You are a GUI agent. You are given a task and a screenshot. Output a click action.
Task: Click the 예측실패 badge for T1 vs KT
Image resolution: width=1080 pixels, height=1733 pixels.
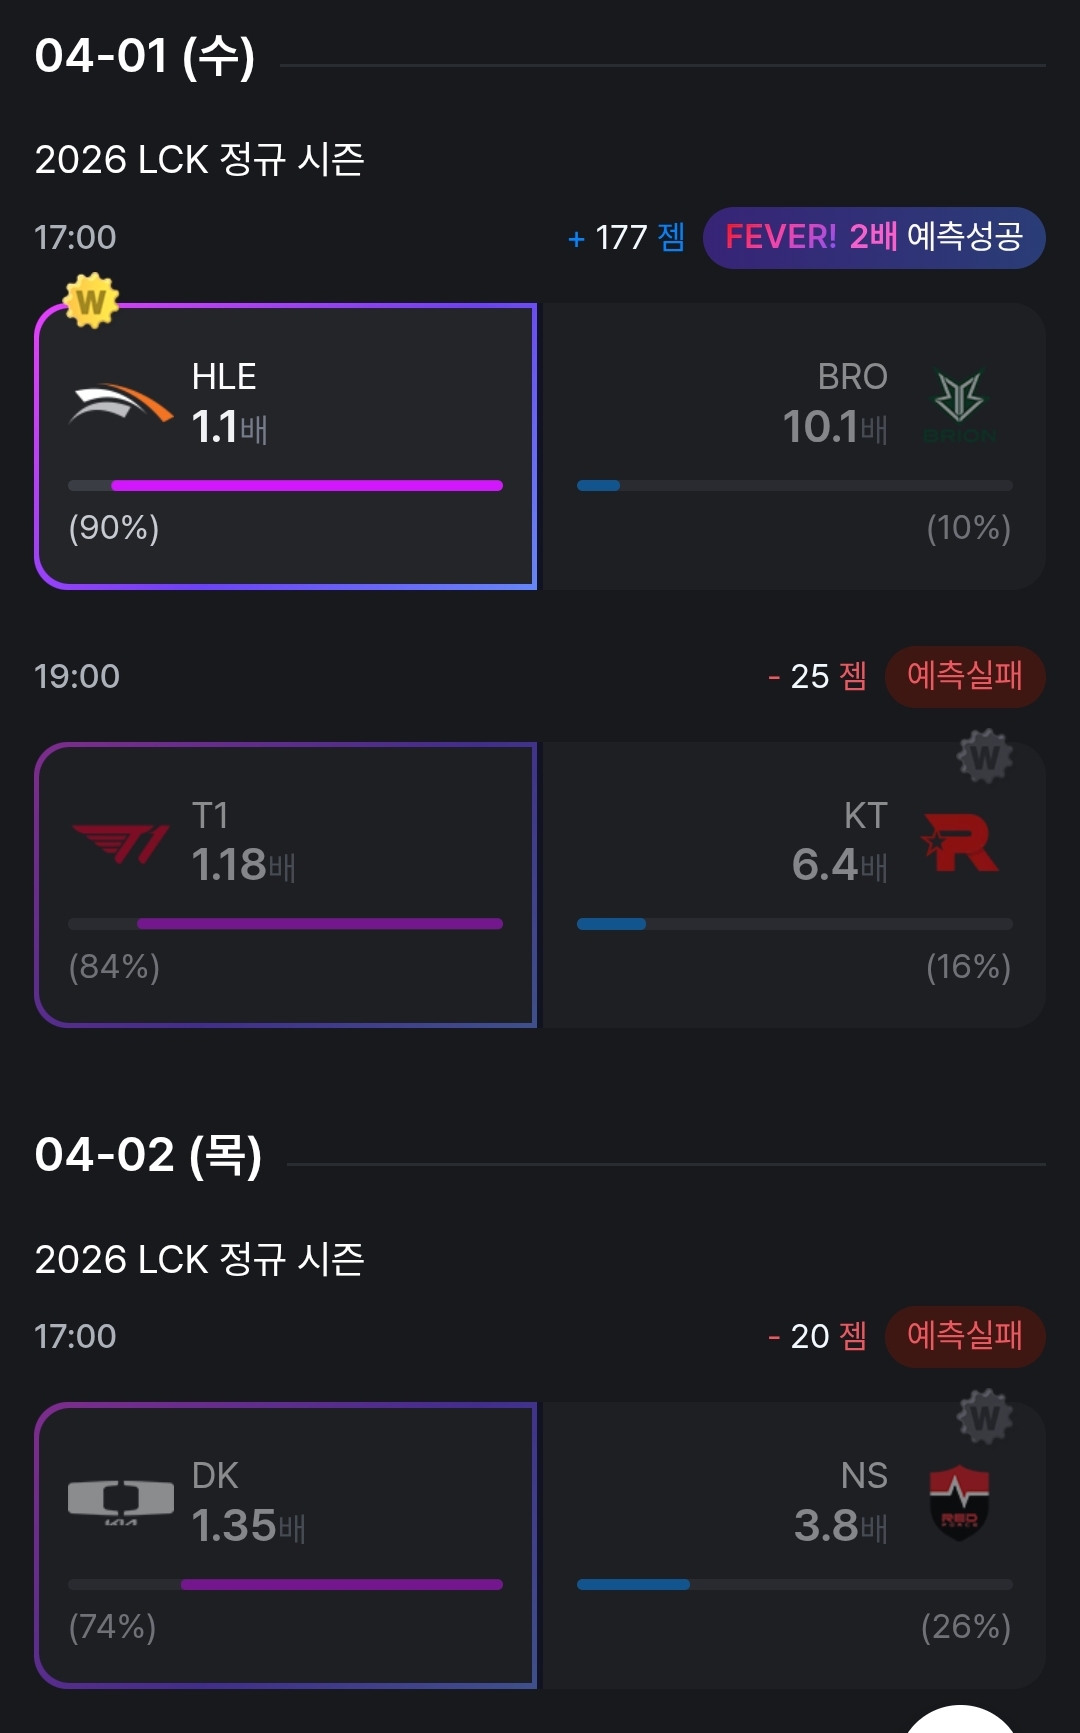[965, 677]
